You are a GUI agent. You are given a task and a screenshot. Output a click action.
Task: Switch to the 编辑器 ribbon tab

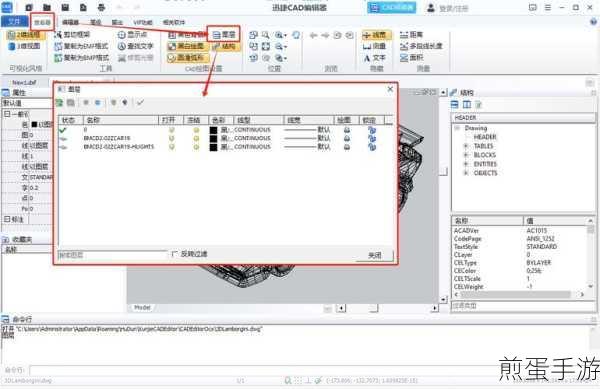tap(70, 22)
